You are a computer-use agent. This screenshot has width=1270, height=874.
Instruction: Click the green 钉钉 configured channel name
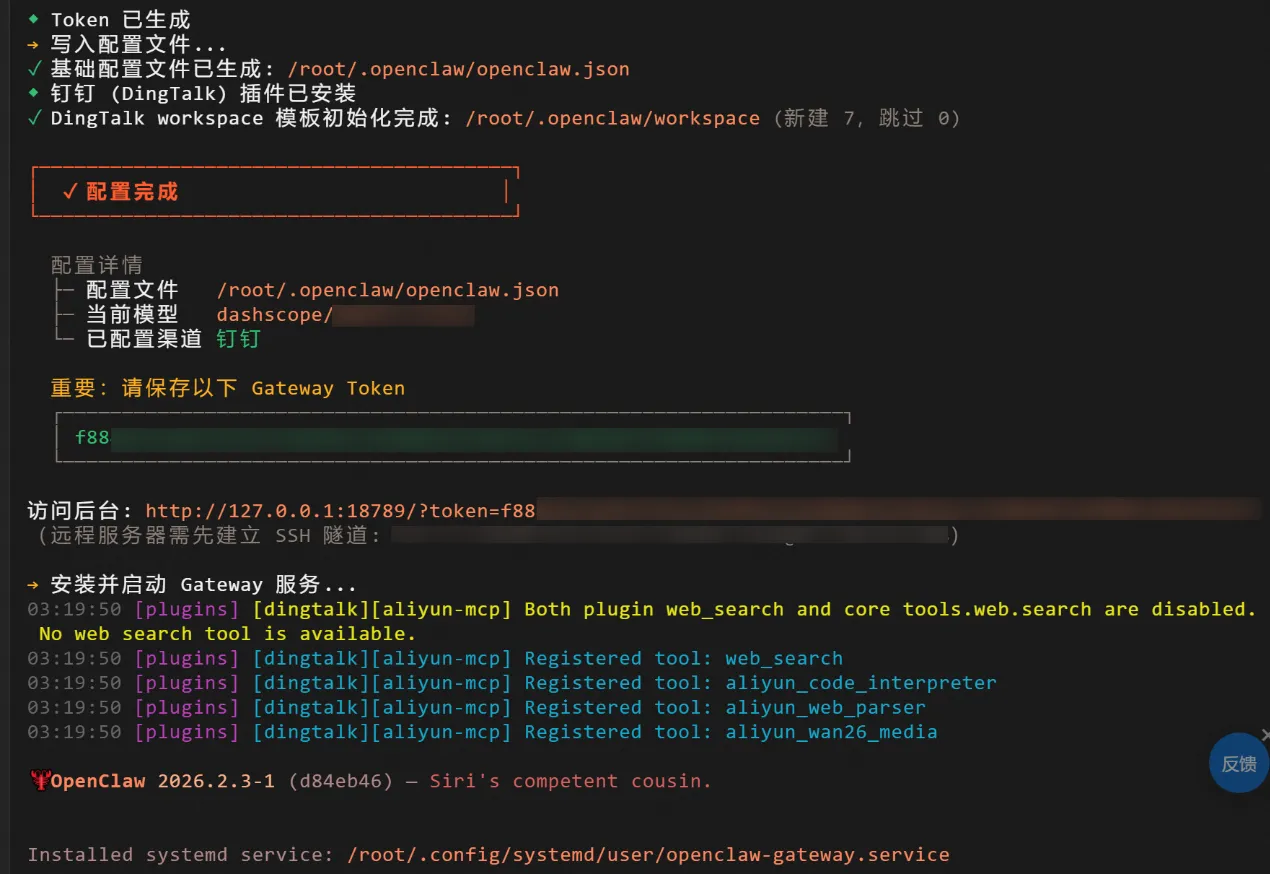[238, 339]
